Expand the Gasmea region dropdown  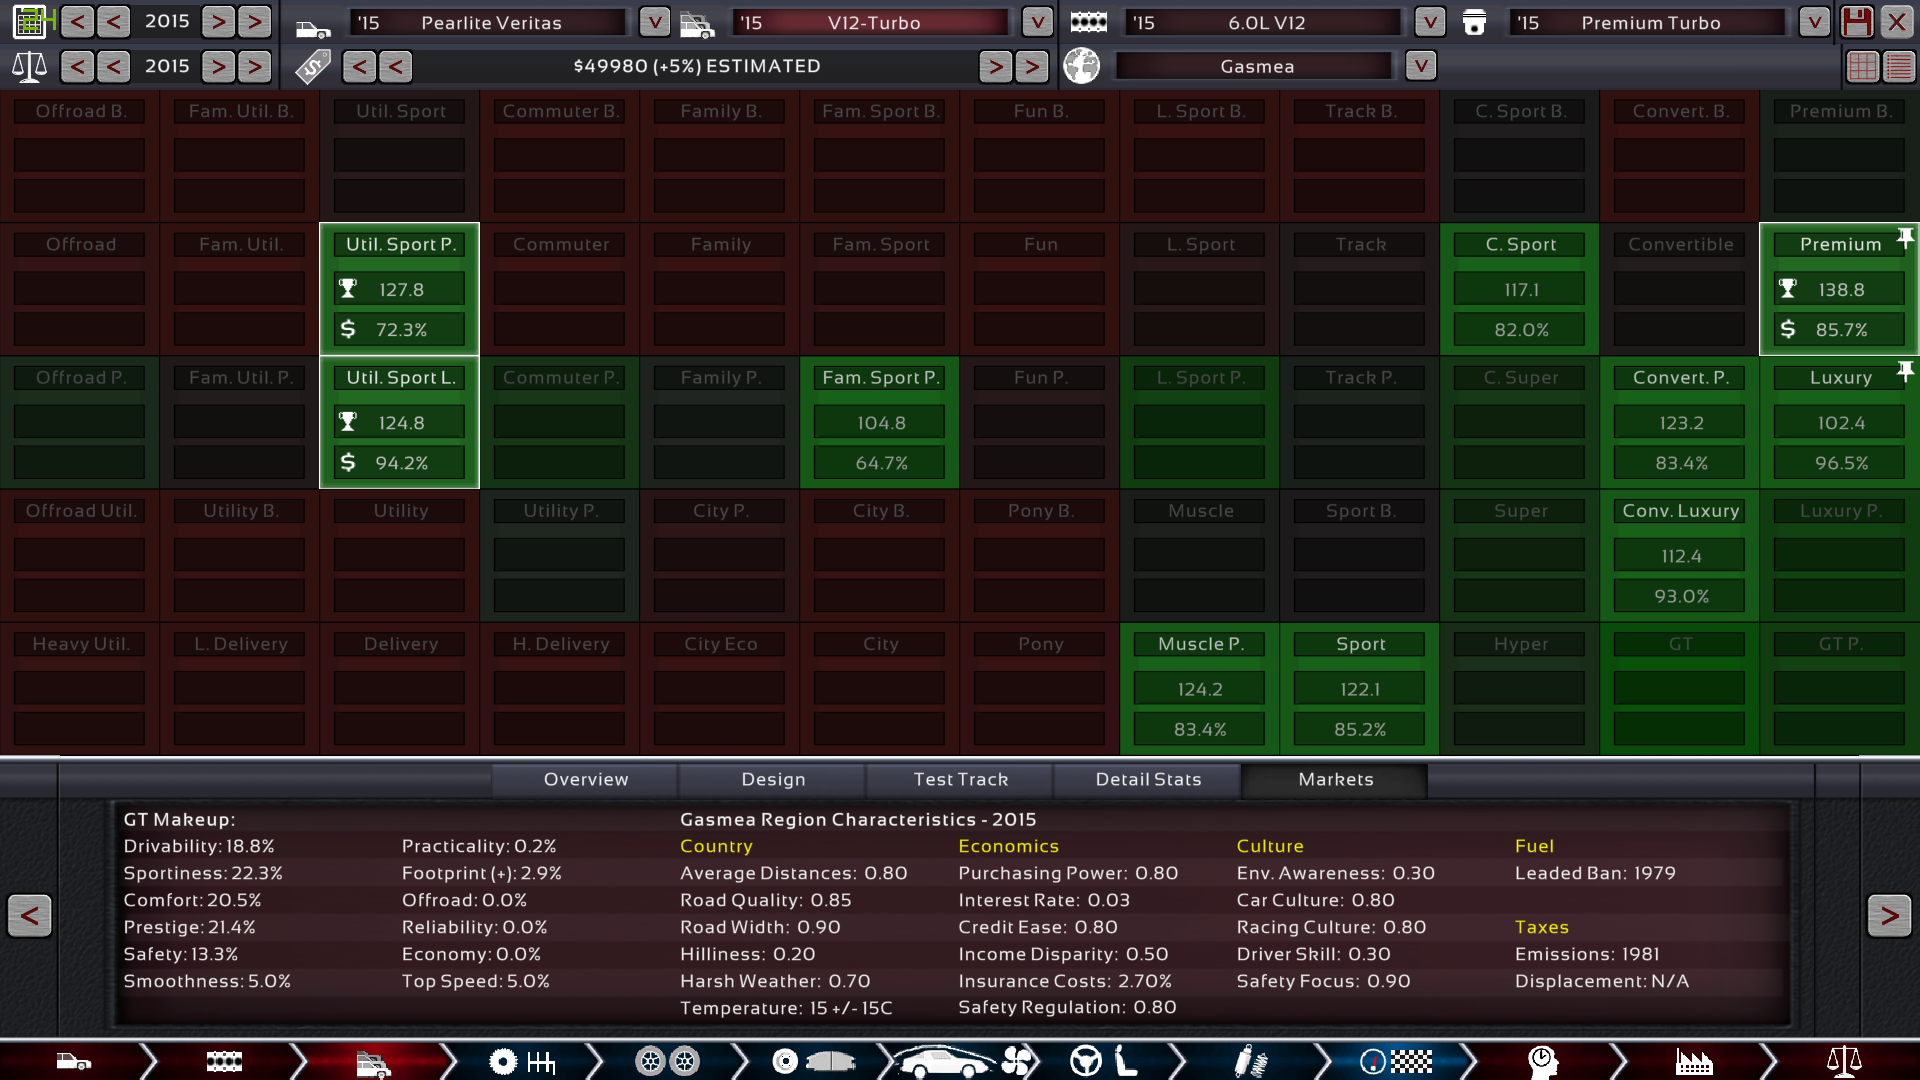click(x=1420, y=66)
